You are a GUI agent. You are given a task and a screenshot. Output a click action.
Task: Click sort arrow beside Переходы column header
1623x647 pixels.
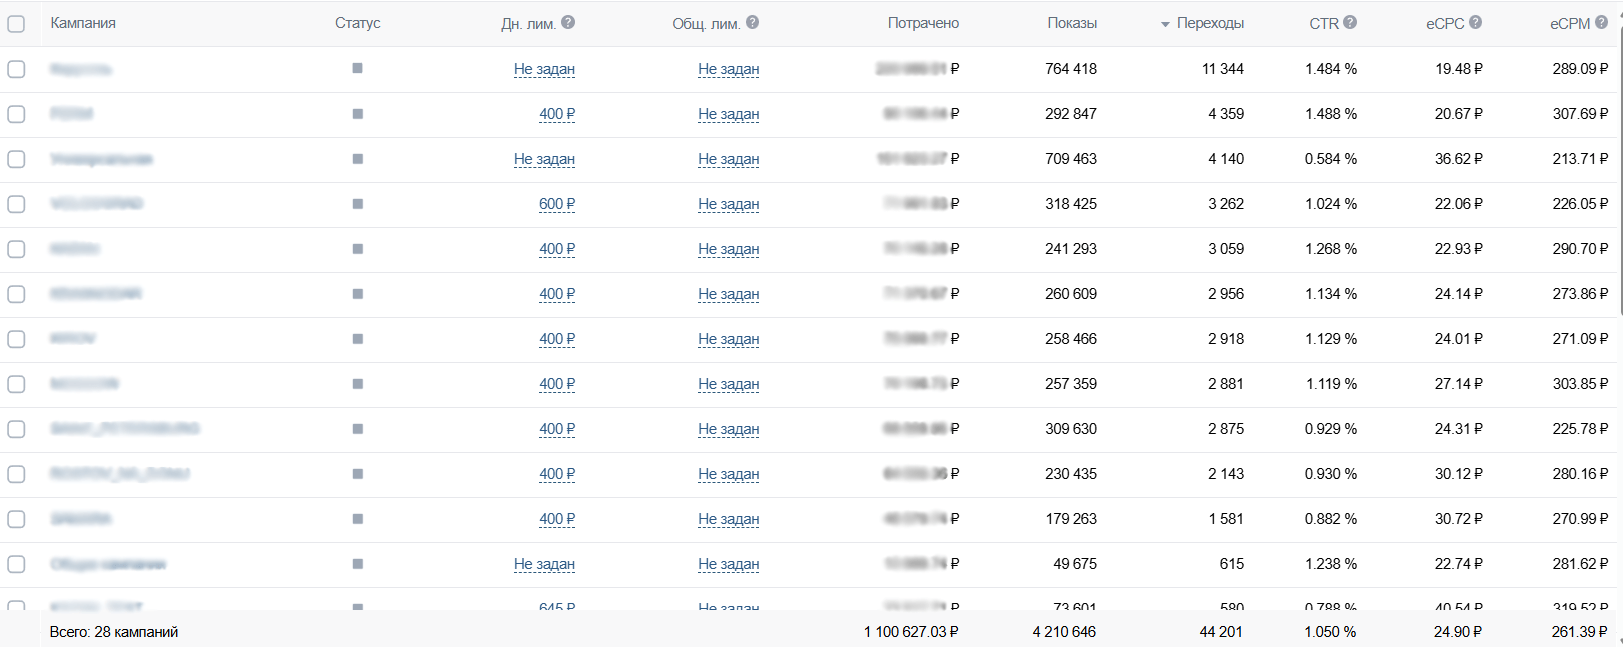pyautogui.click(x=1165, y=24)
